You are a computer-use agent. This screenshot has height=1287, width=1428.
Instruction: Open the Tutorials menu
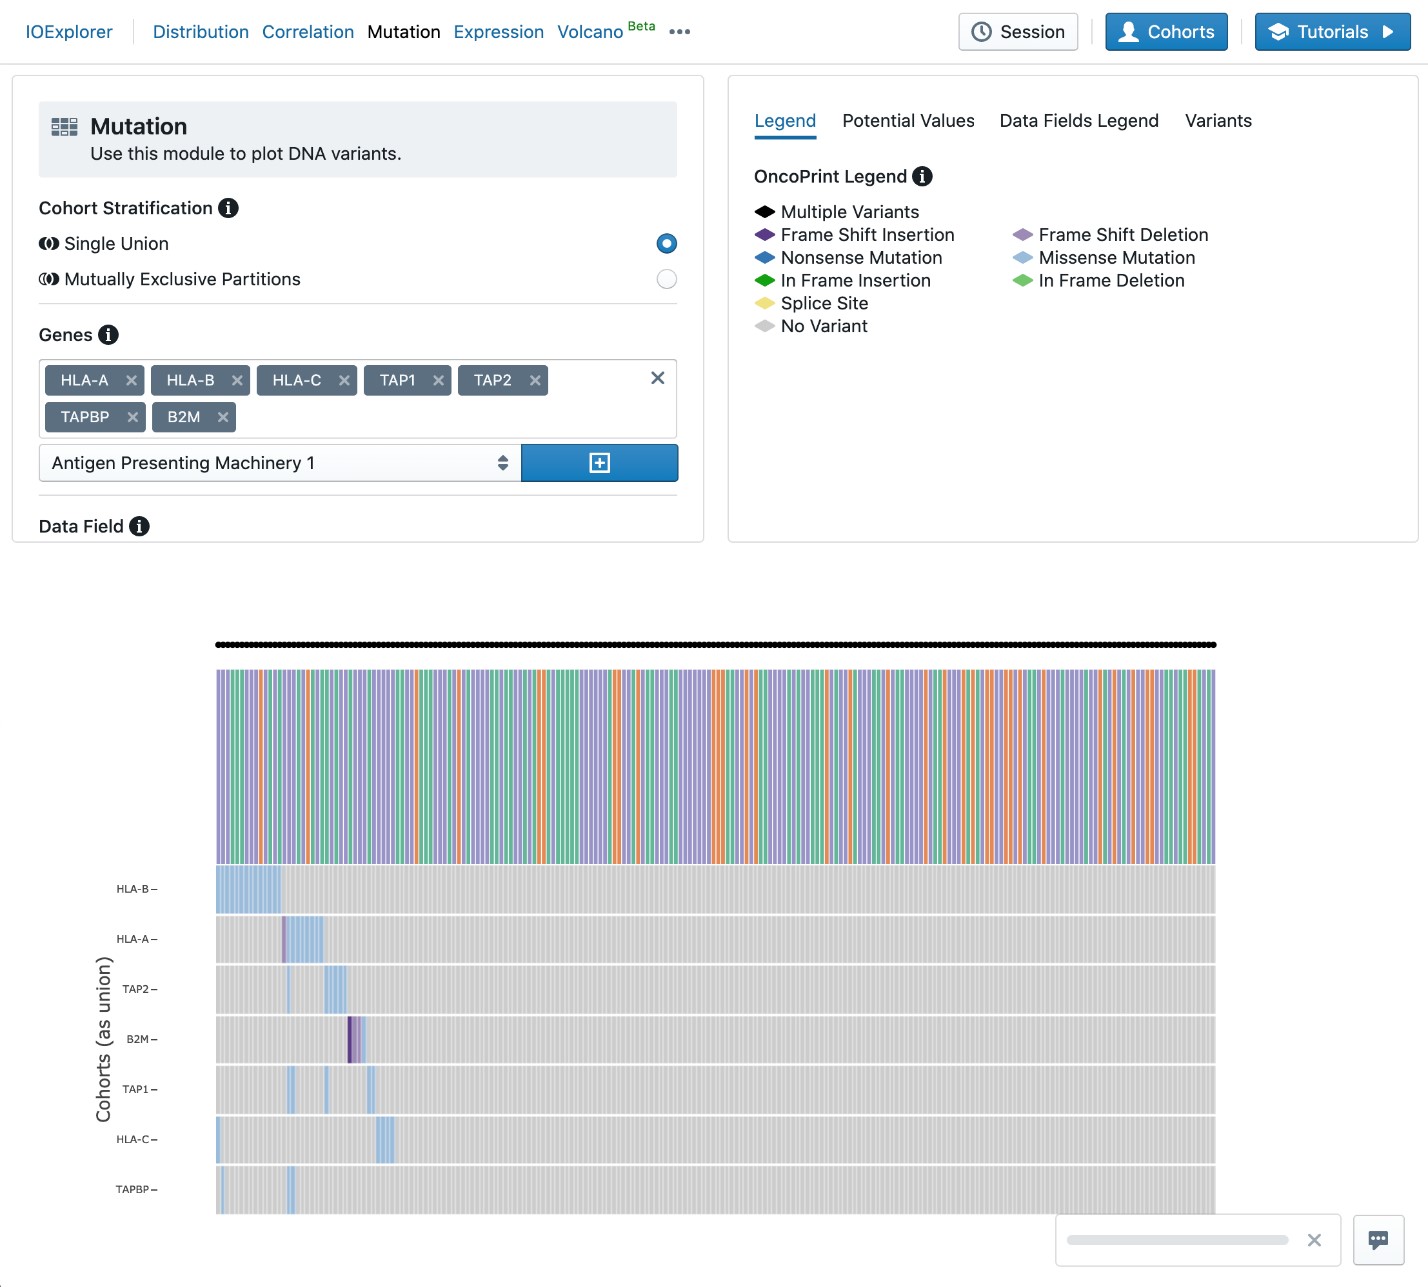pyautogui.click(x=1332, y=32)
